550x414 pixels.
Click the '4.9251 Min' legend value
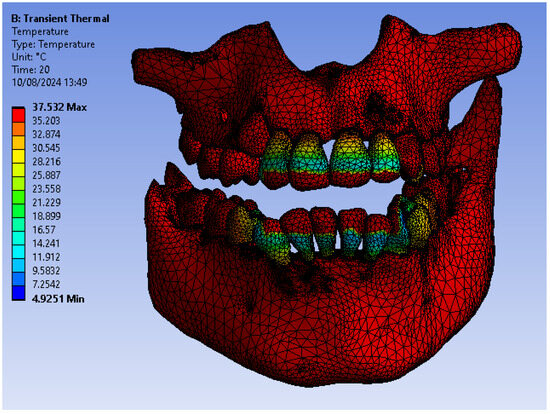pos(58,299)
